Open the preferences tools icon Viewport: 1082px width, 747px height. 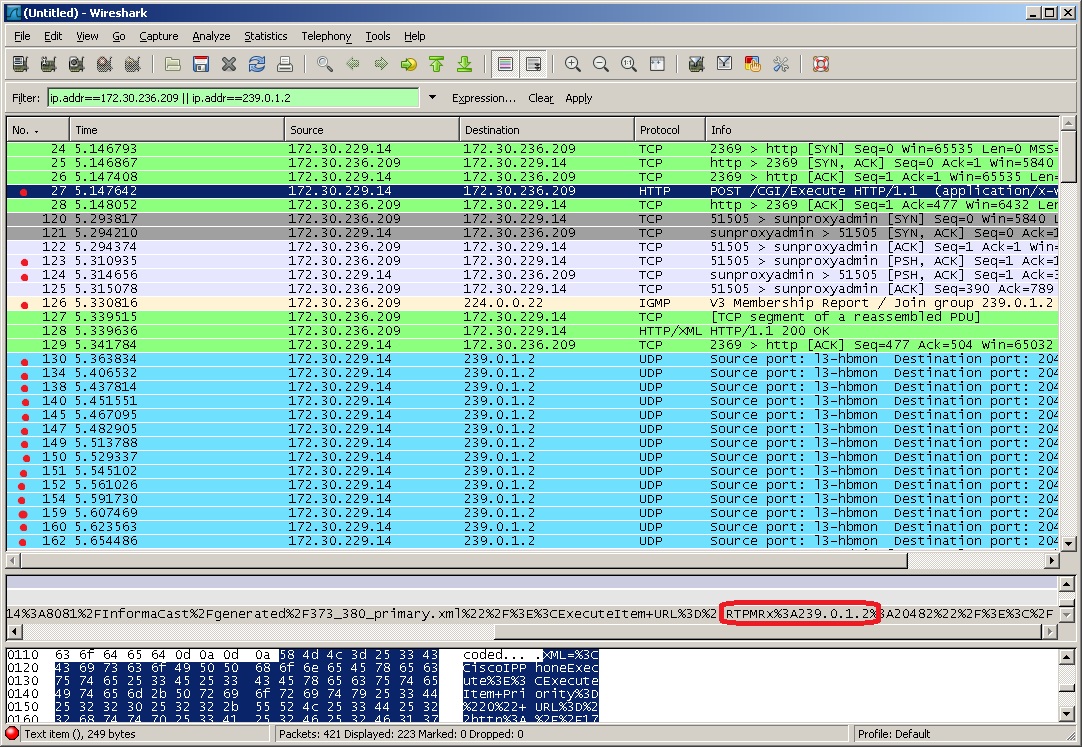coord(781,64)
